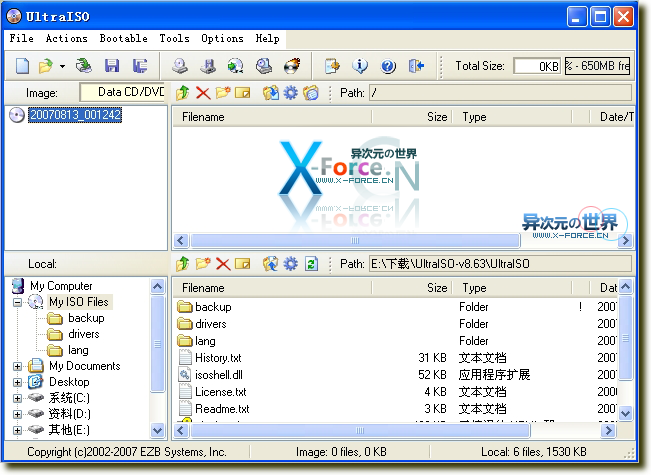The image size is (651, 475).
Task: Click the Local Path field
Action: pyautogui.click(x=500, y=264)
